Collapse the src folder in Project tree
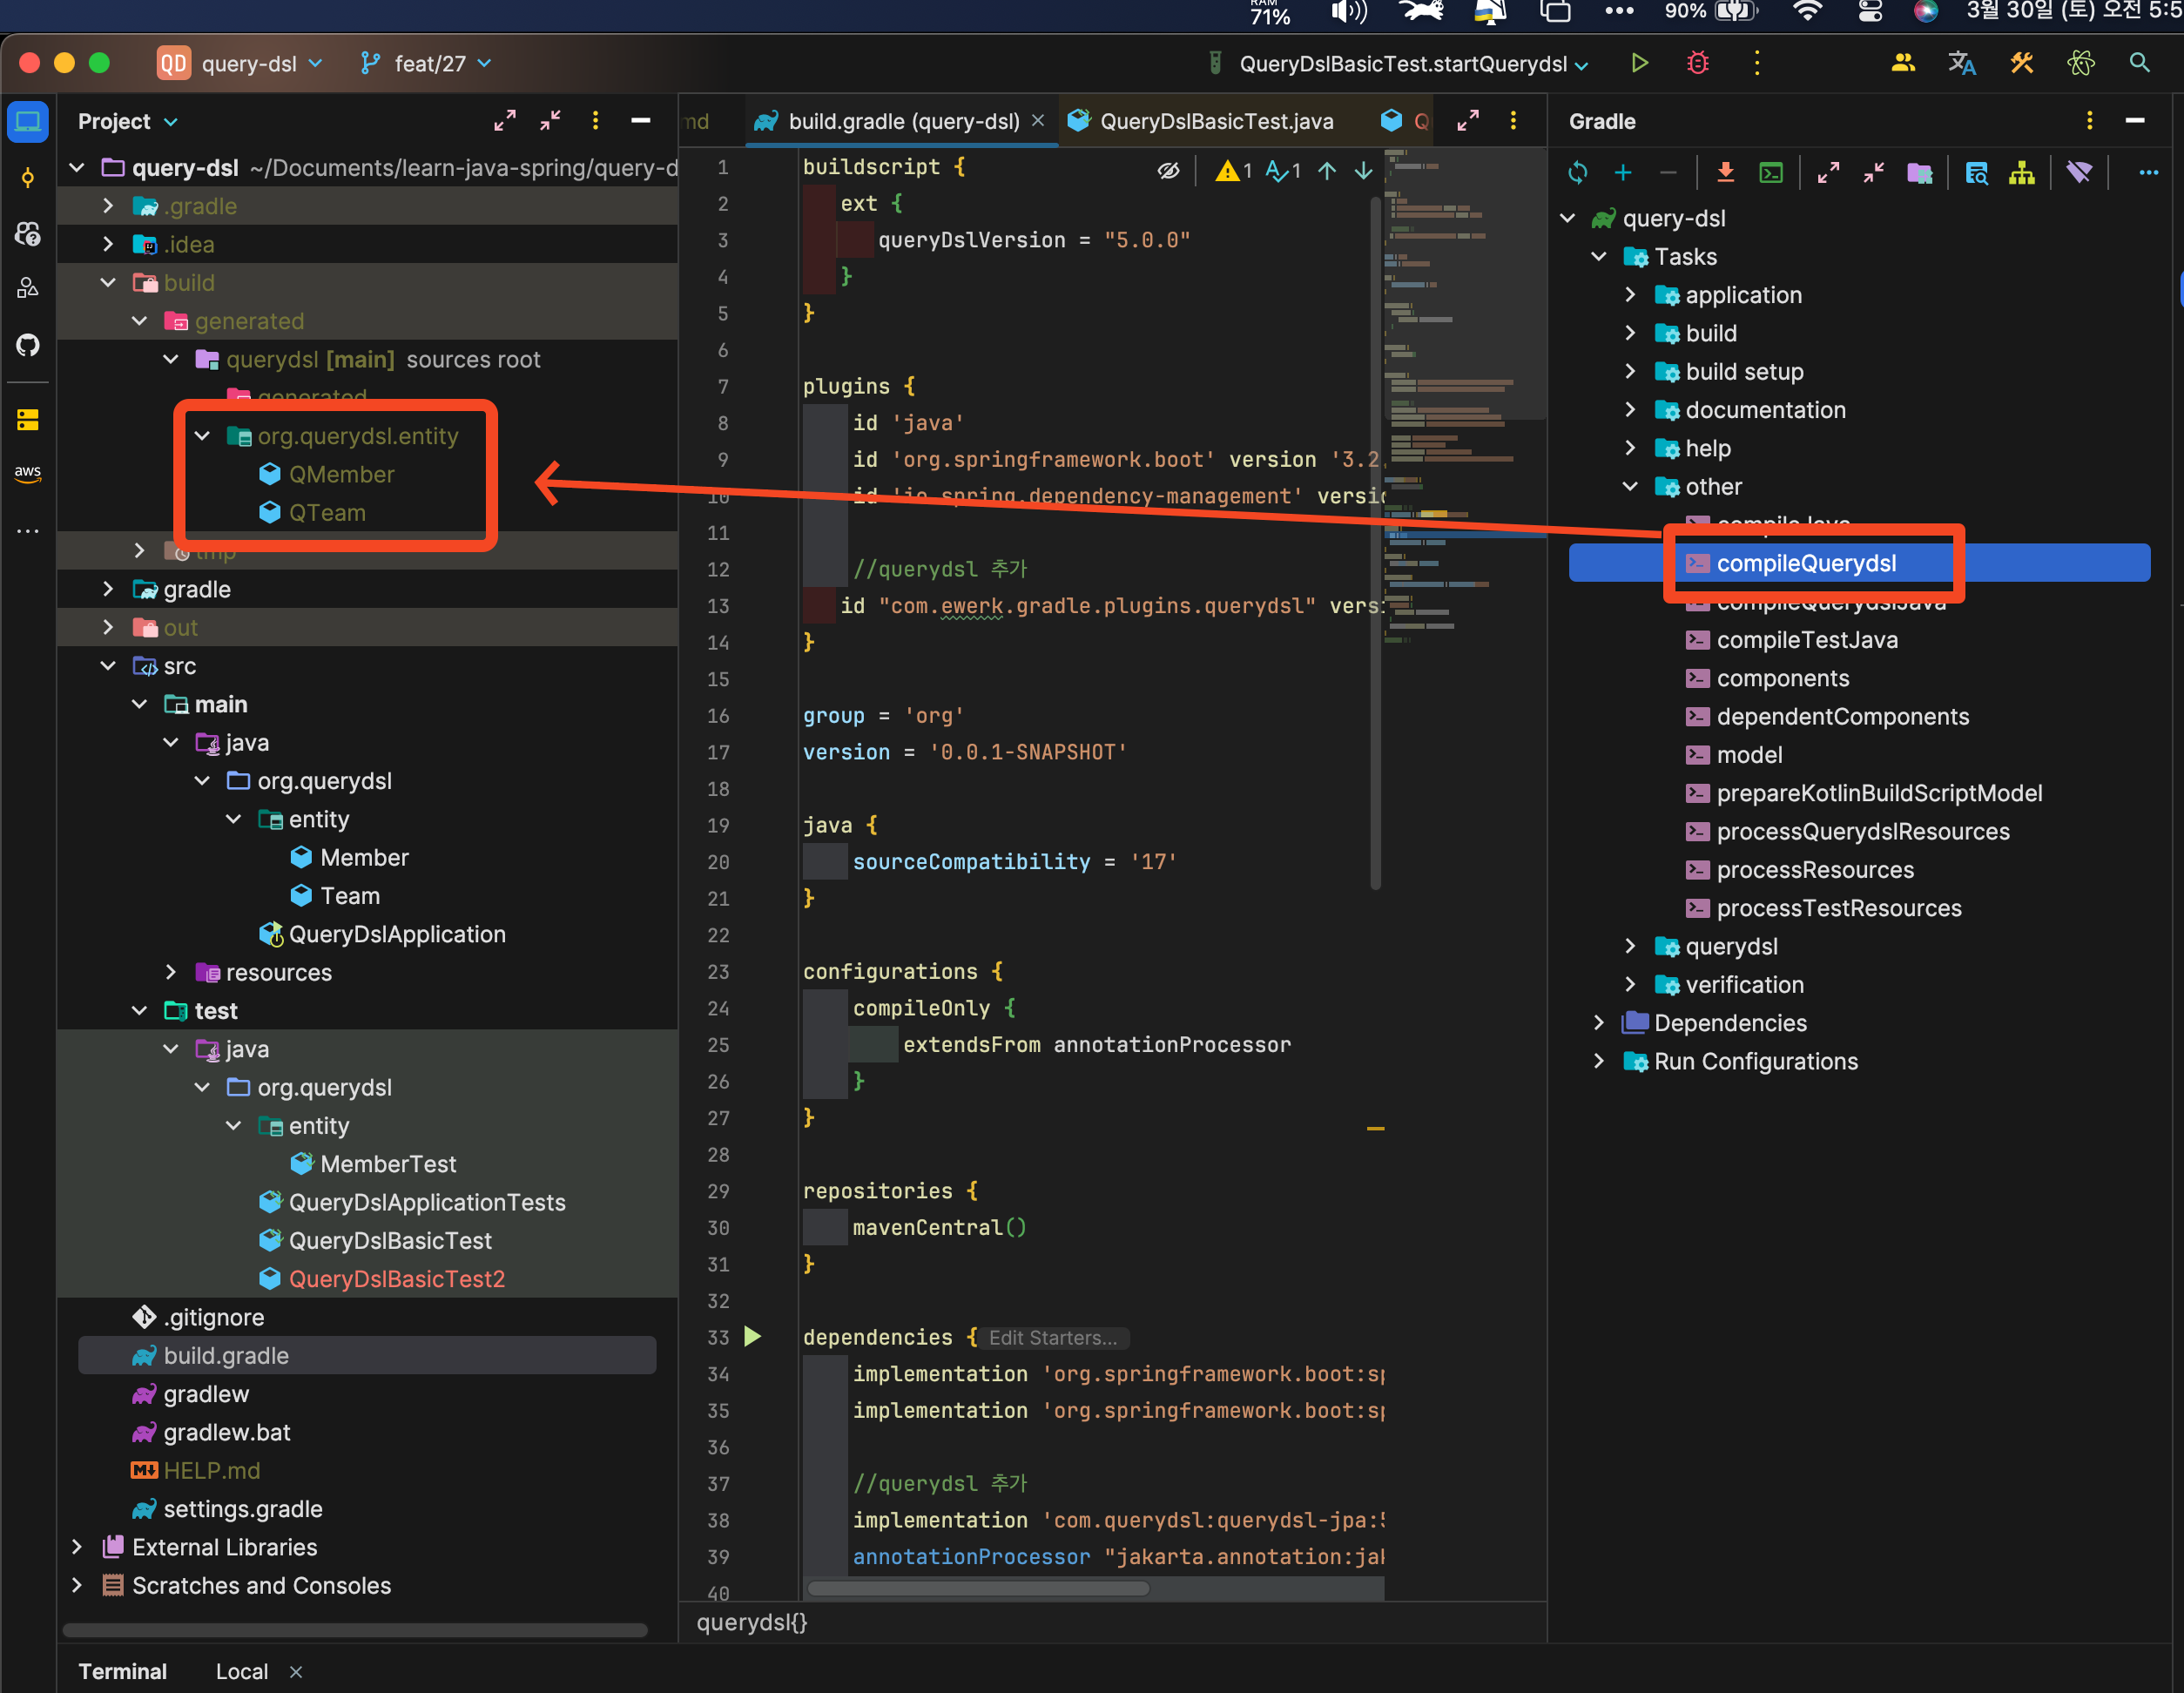This screenshot has width=2184, height=1693. [108, 666]
